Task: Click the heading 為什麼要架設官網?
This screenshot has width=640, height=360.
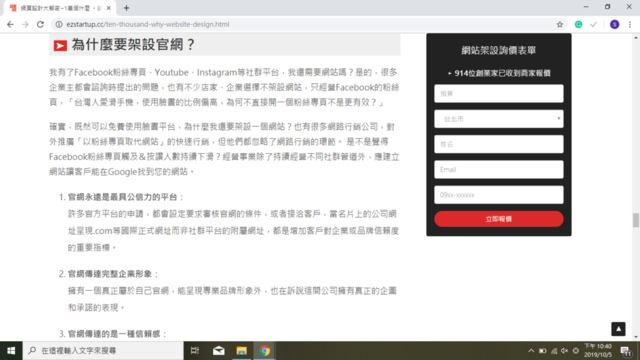Action: click(133, 45)
